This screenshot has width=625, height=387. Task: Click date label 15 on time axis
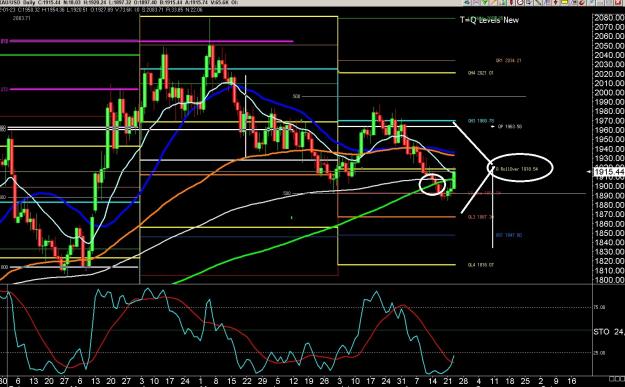[231, 381]
